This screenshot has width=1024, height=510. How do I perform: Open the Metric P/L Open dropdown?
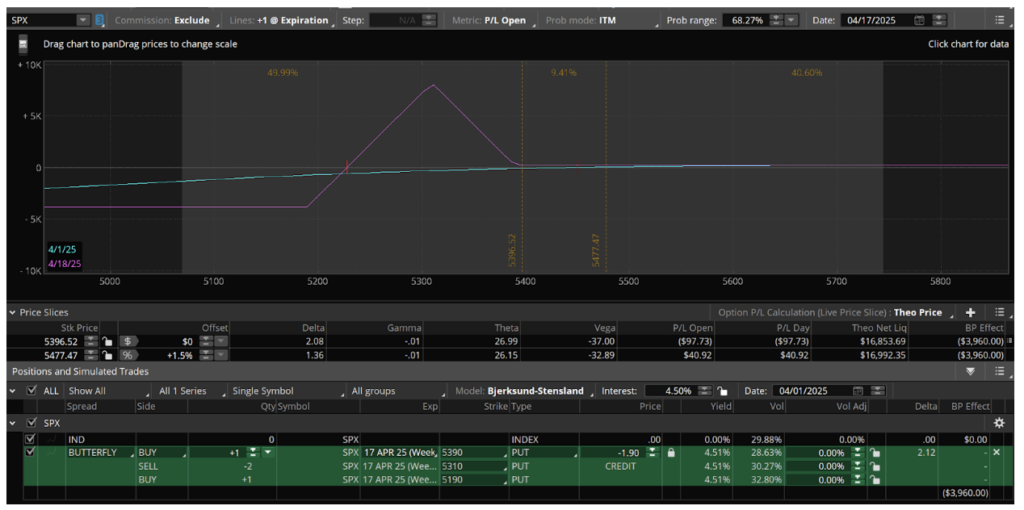click(494, 20)
